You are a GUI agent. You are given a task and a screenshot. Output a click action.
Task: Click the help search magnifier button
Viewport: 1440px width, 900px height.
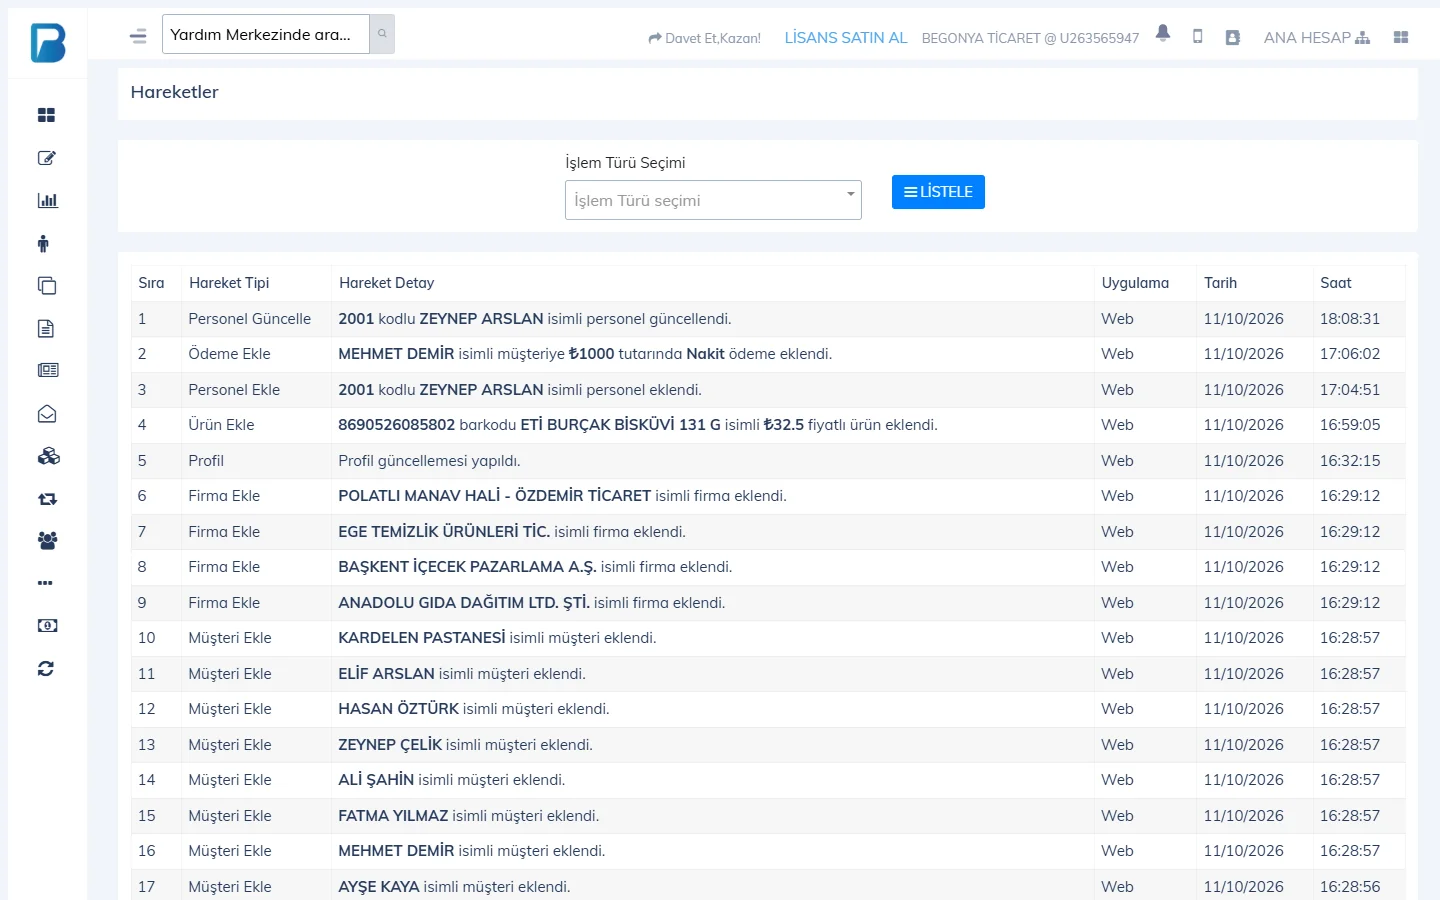tap(382, 34)
